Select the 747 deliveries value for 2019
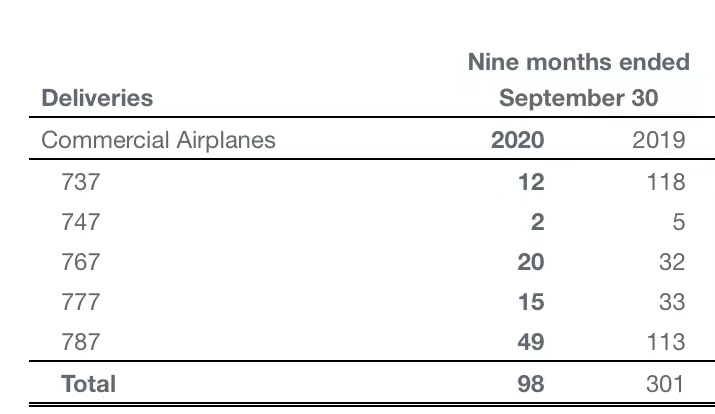The image size is (715, 414). 678,222
